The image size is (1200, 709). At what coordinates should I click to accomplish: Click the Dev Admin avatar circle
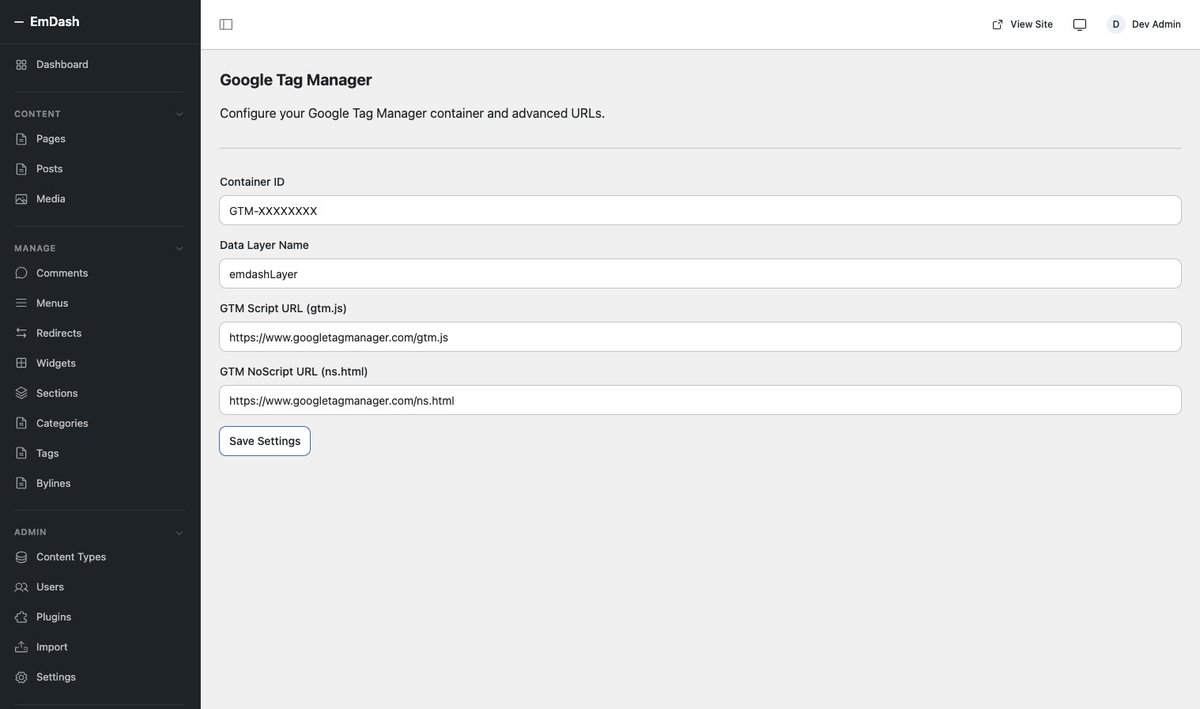tap(1116, 24)
